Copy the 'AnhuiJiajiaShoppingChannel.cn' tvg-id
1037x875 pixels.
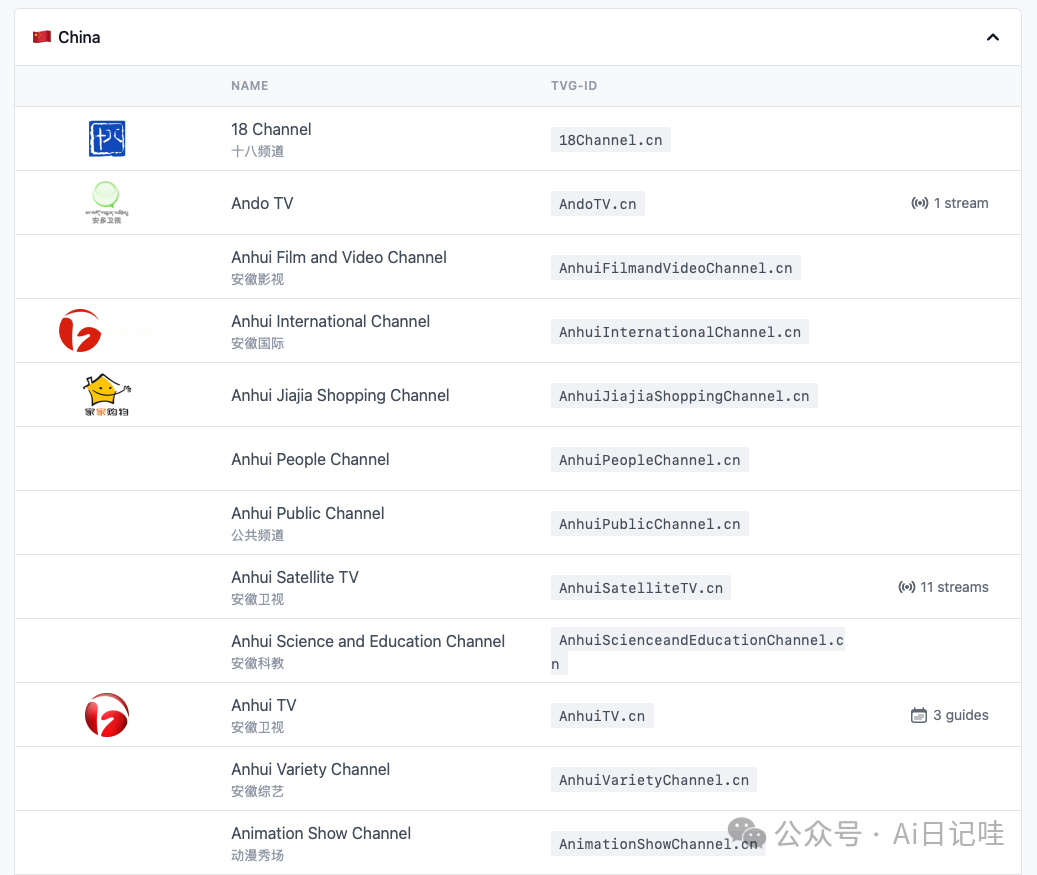pos(684,396)
